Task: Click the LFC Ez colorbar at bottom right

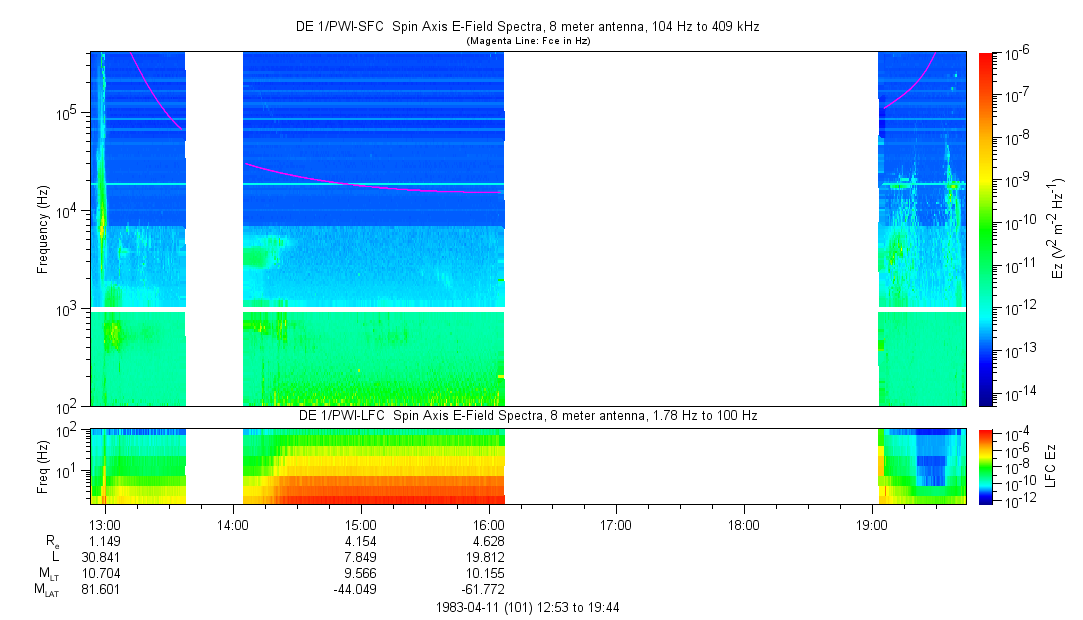Action: click(986, 466)
